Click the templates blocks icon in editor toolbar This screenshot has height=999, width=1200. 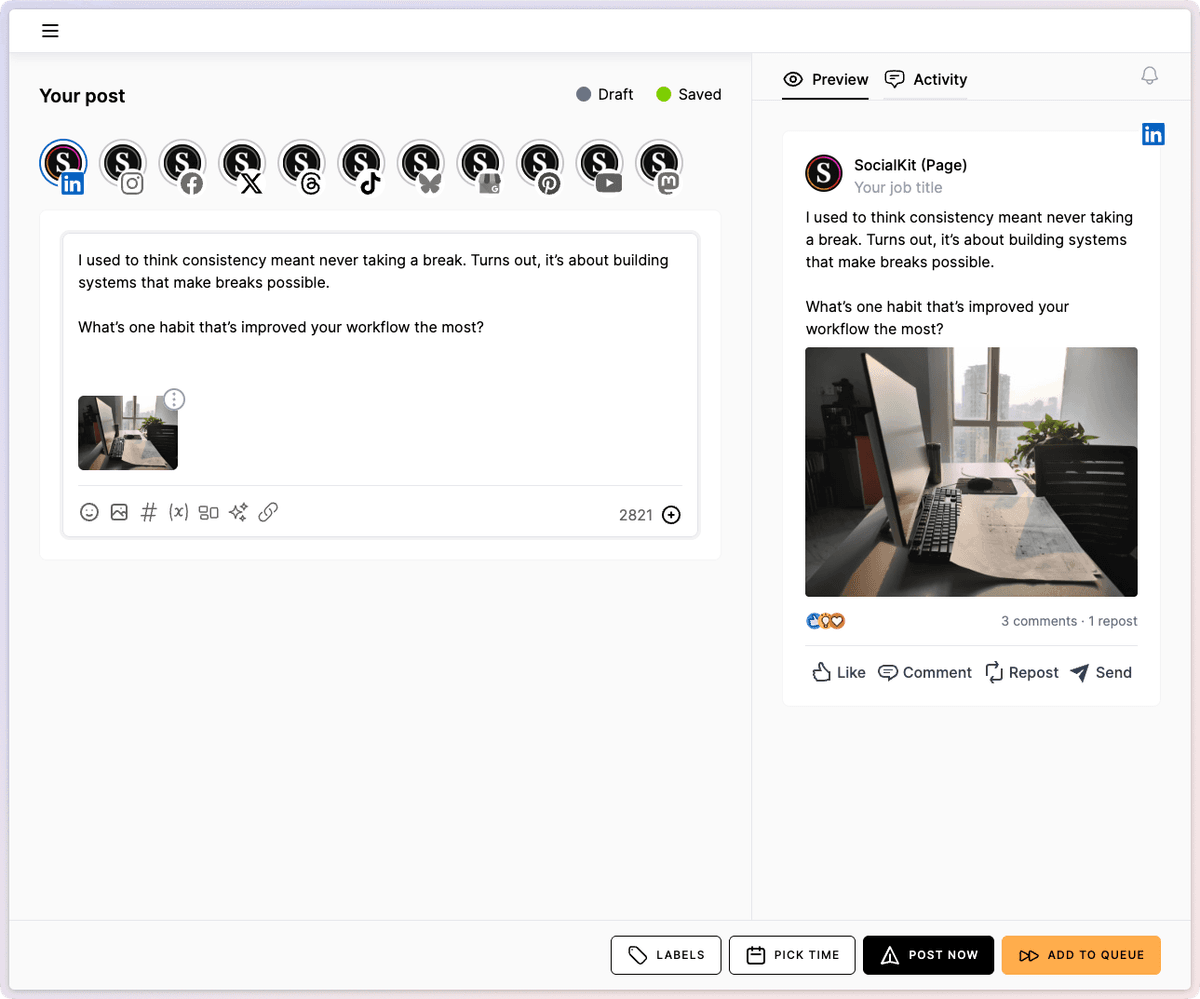[208, 513]
